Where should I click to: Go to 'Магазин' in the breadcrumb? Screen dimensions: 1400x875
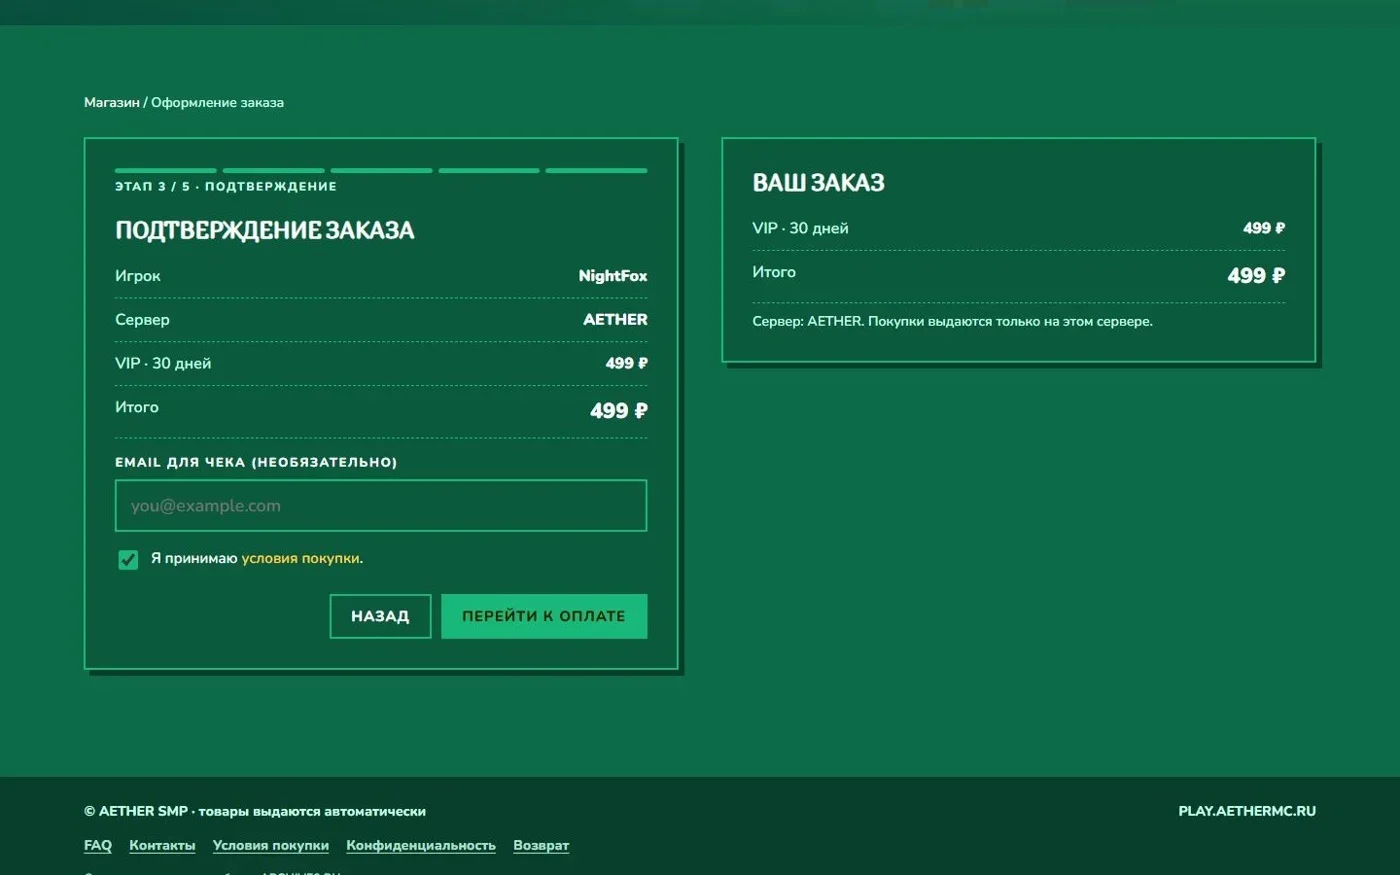click(x=112, y=102)
